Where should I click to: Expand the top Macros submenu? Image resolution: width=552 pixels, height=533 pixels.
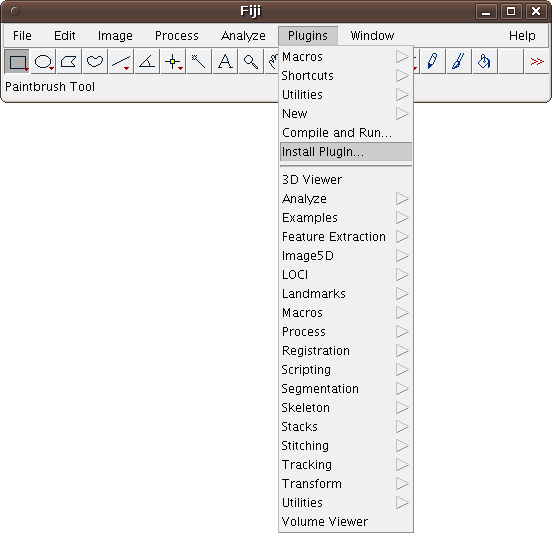(x=346, y=57)
